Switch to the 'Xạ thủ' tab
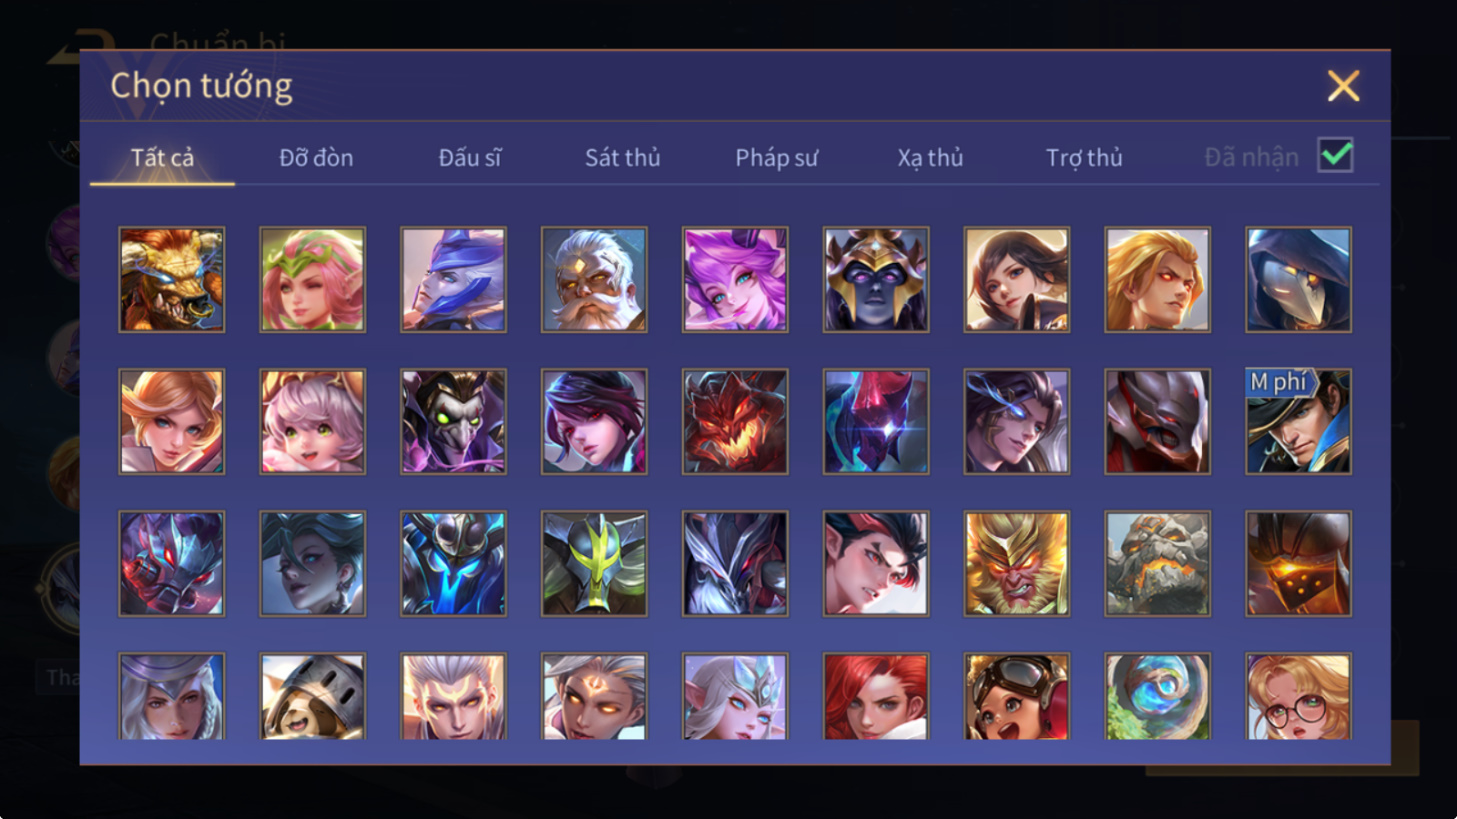Image resolution: width=1457 pixels, height=819 pixels. [x=930, y=157]
